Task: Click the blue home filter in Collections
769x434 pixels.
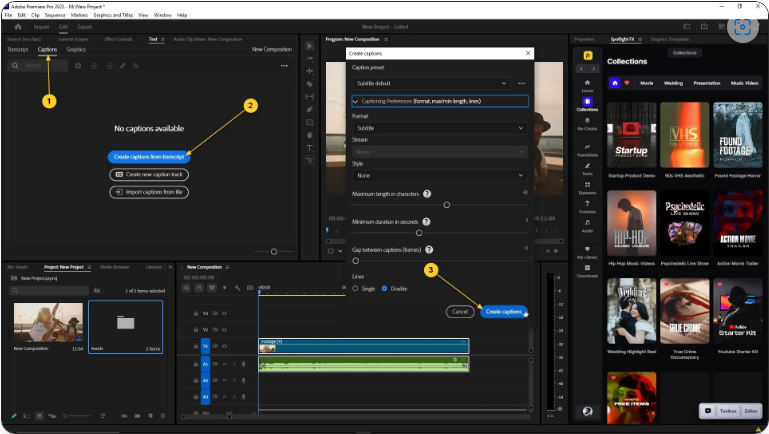Action: [615, 83]
